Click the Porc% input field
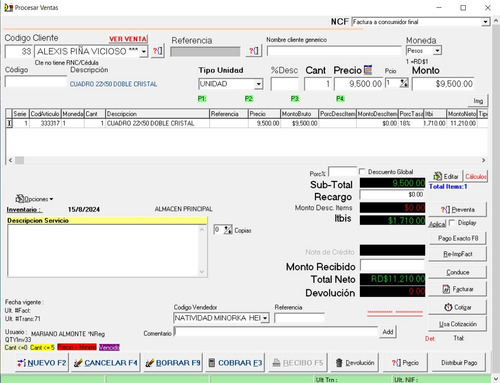The image size is (500, 383). click(342, 172)
